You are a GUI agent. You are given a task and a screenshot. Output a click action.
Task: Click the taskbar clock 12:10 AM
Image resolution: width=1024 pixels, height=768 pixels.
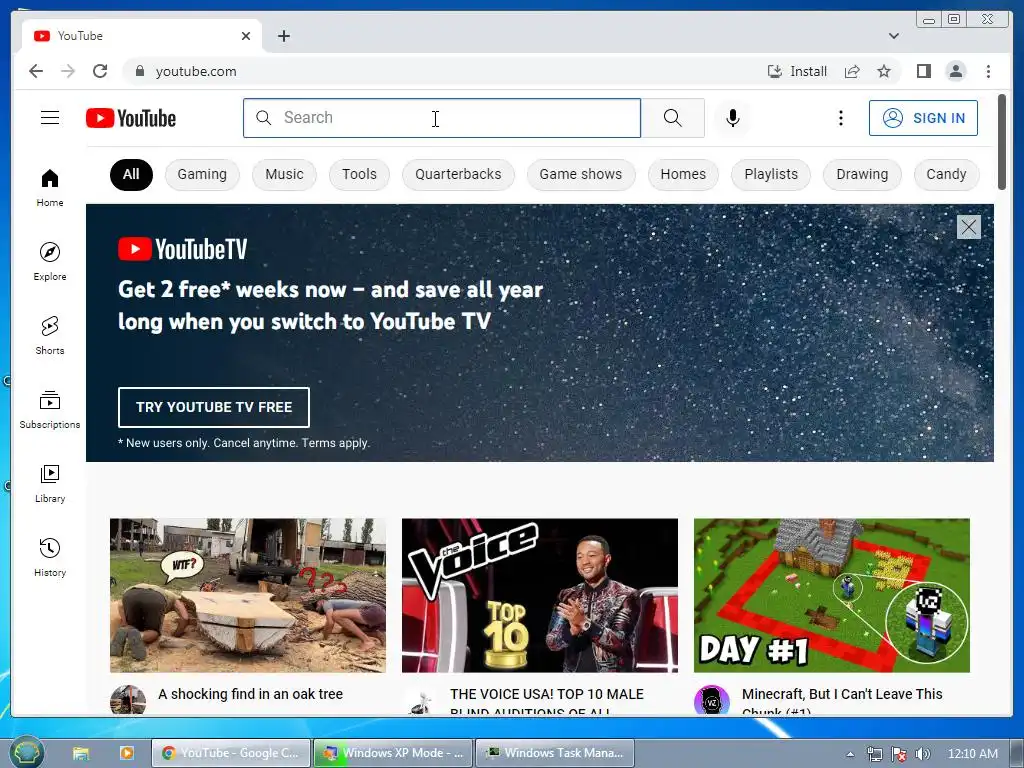(972, 754)
